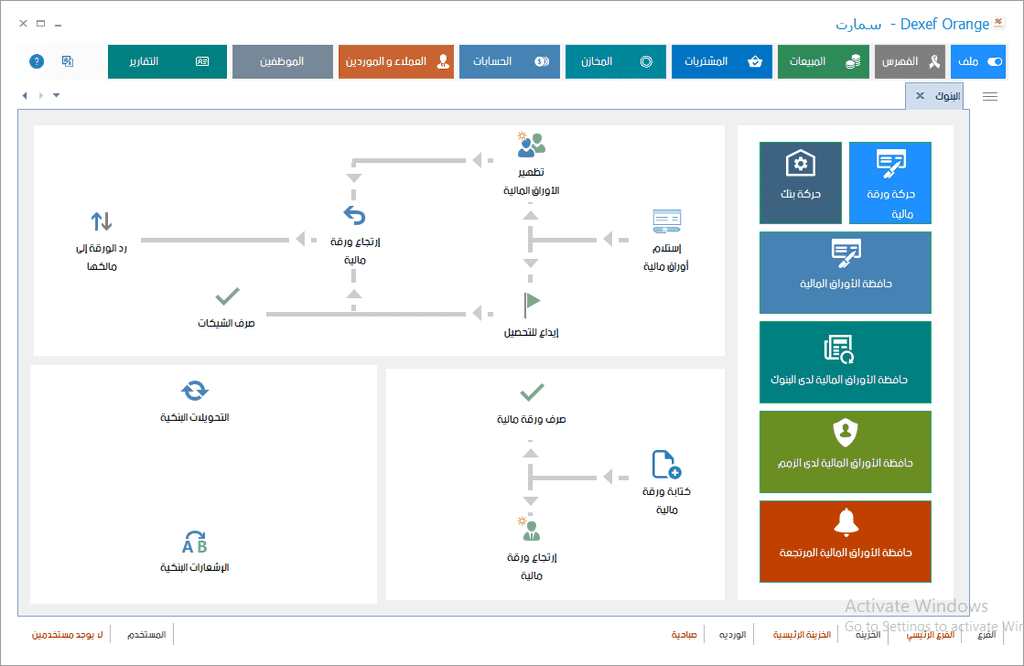Open حافظة الأوراق المالية المرتجعة orange tile
Viewport: 1024px width, 666px height.
click(x=845, y=541)
